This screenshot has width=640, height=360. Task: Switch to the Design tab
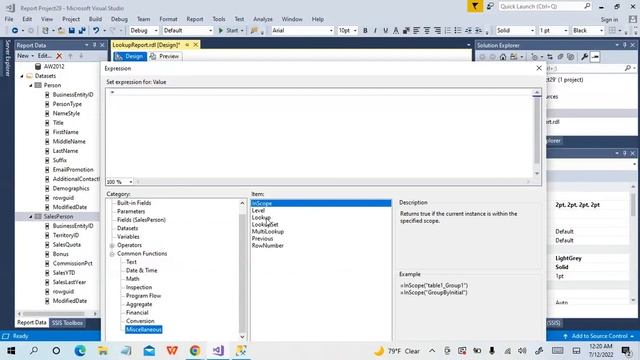(x=130, y=56)
